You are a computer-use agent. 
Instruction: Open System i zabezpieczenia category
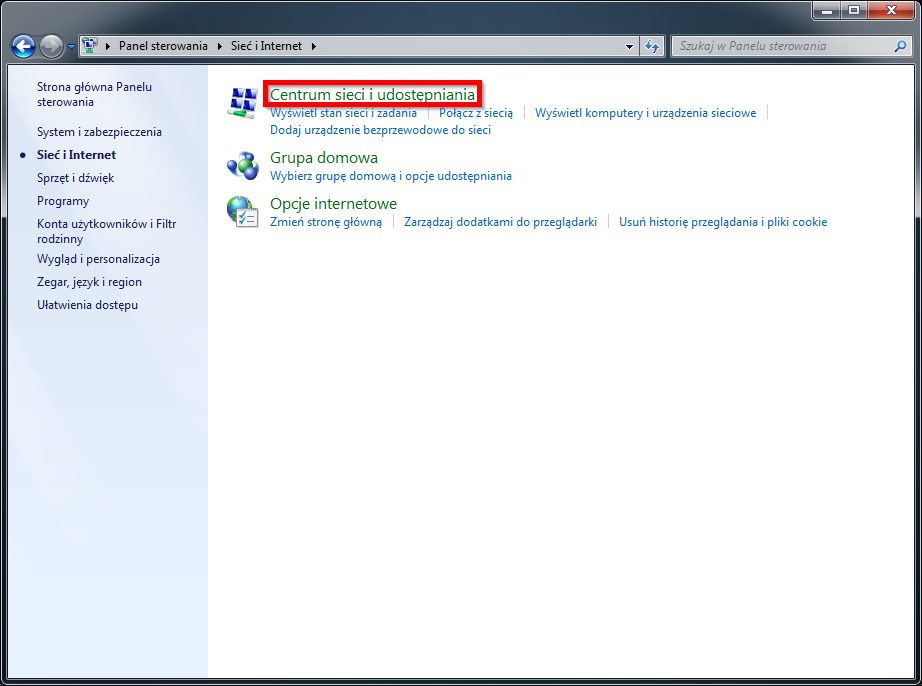[99, 132]
